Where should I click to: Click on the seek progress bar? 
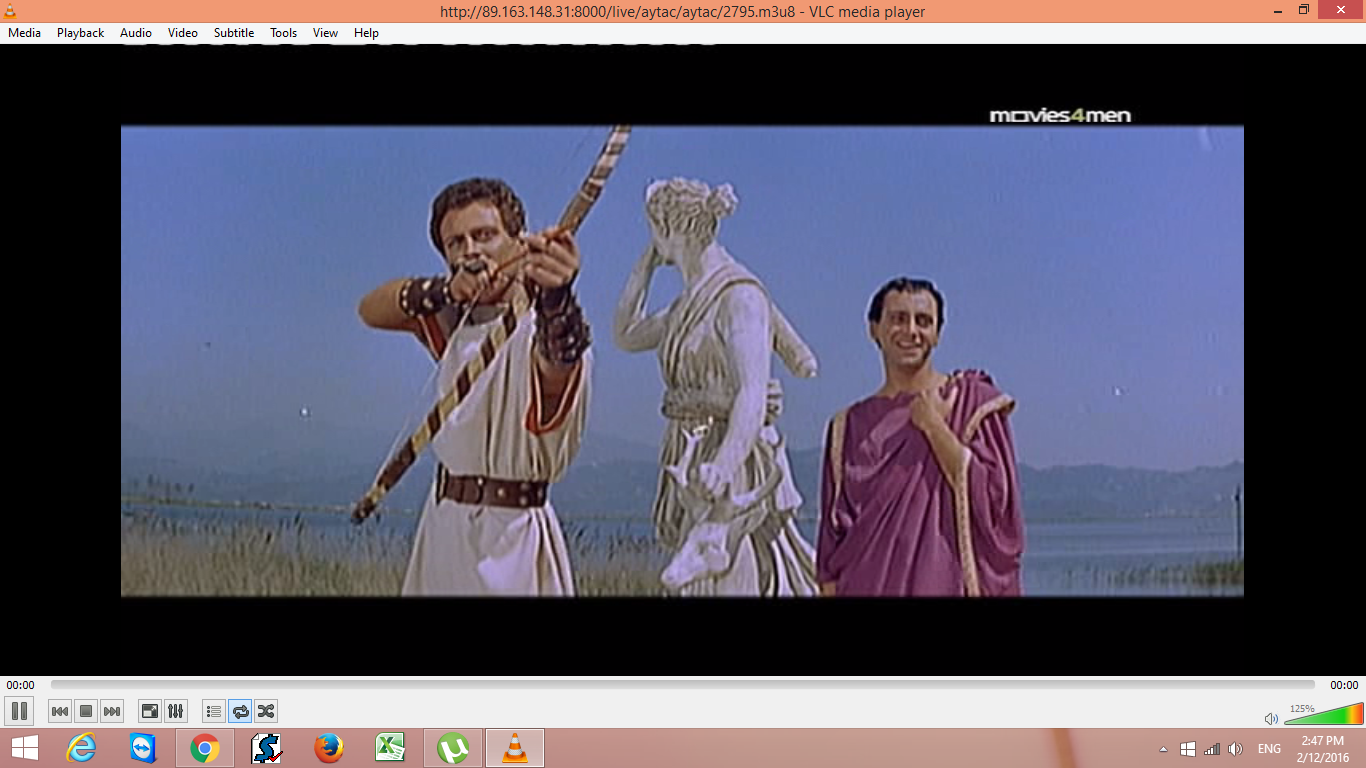[683, 685]
